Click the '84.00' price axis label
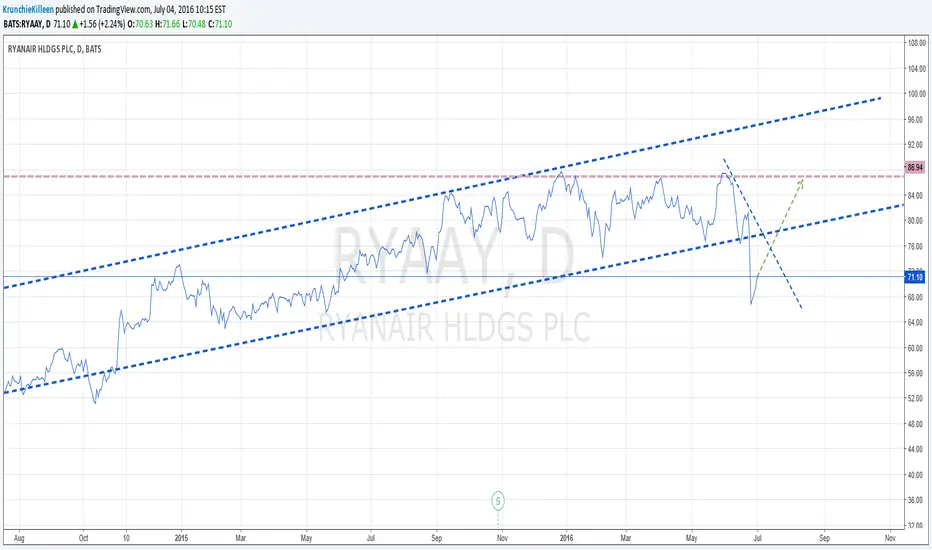This screenshot has width=932, height=550. tap(915, 196)
